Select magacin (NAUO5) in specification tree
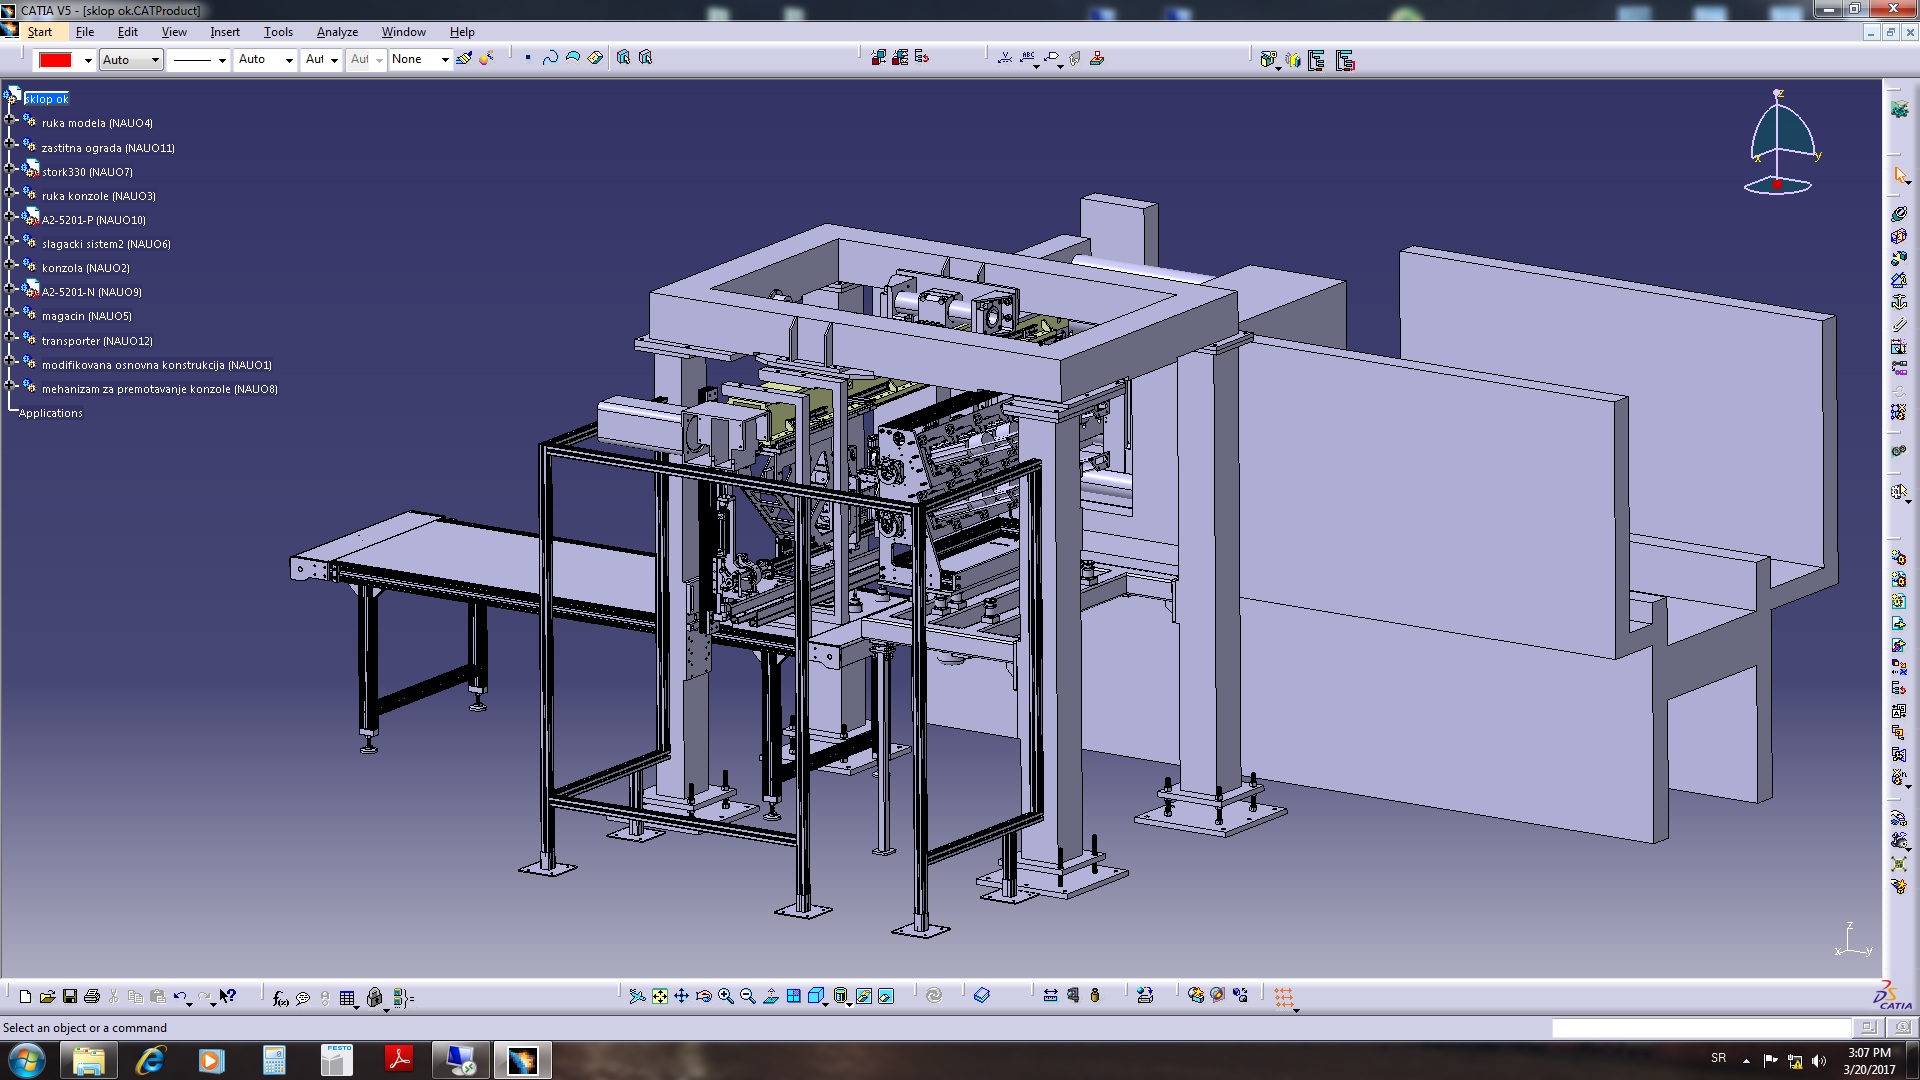 (86, 316)
